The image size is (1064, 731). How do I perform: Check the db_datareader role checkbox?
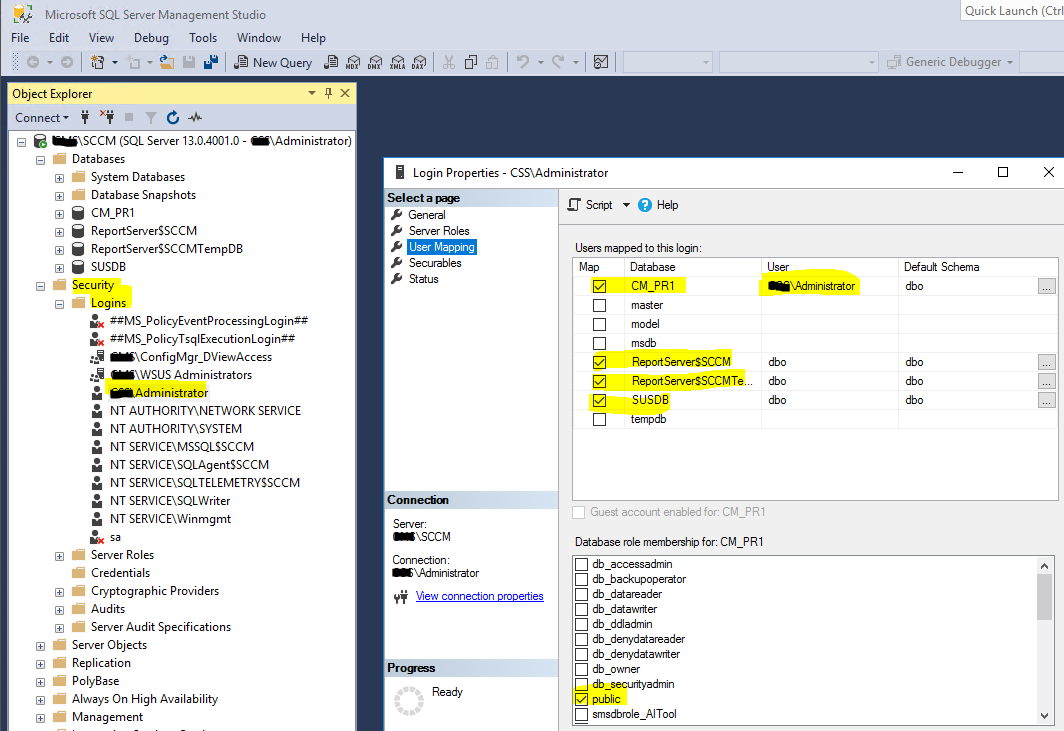tap(582, 595)
